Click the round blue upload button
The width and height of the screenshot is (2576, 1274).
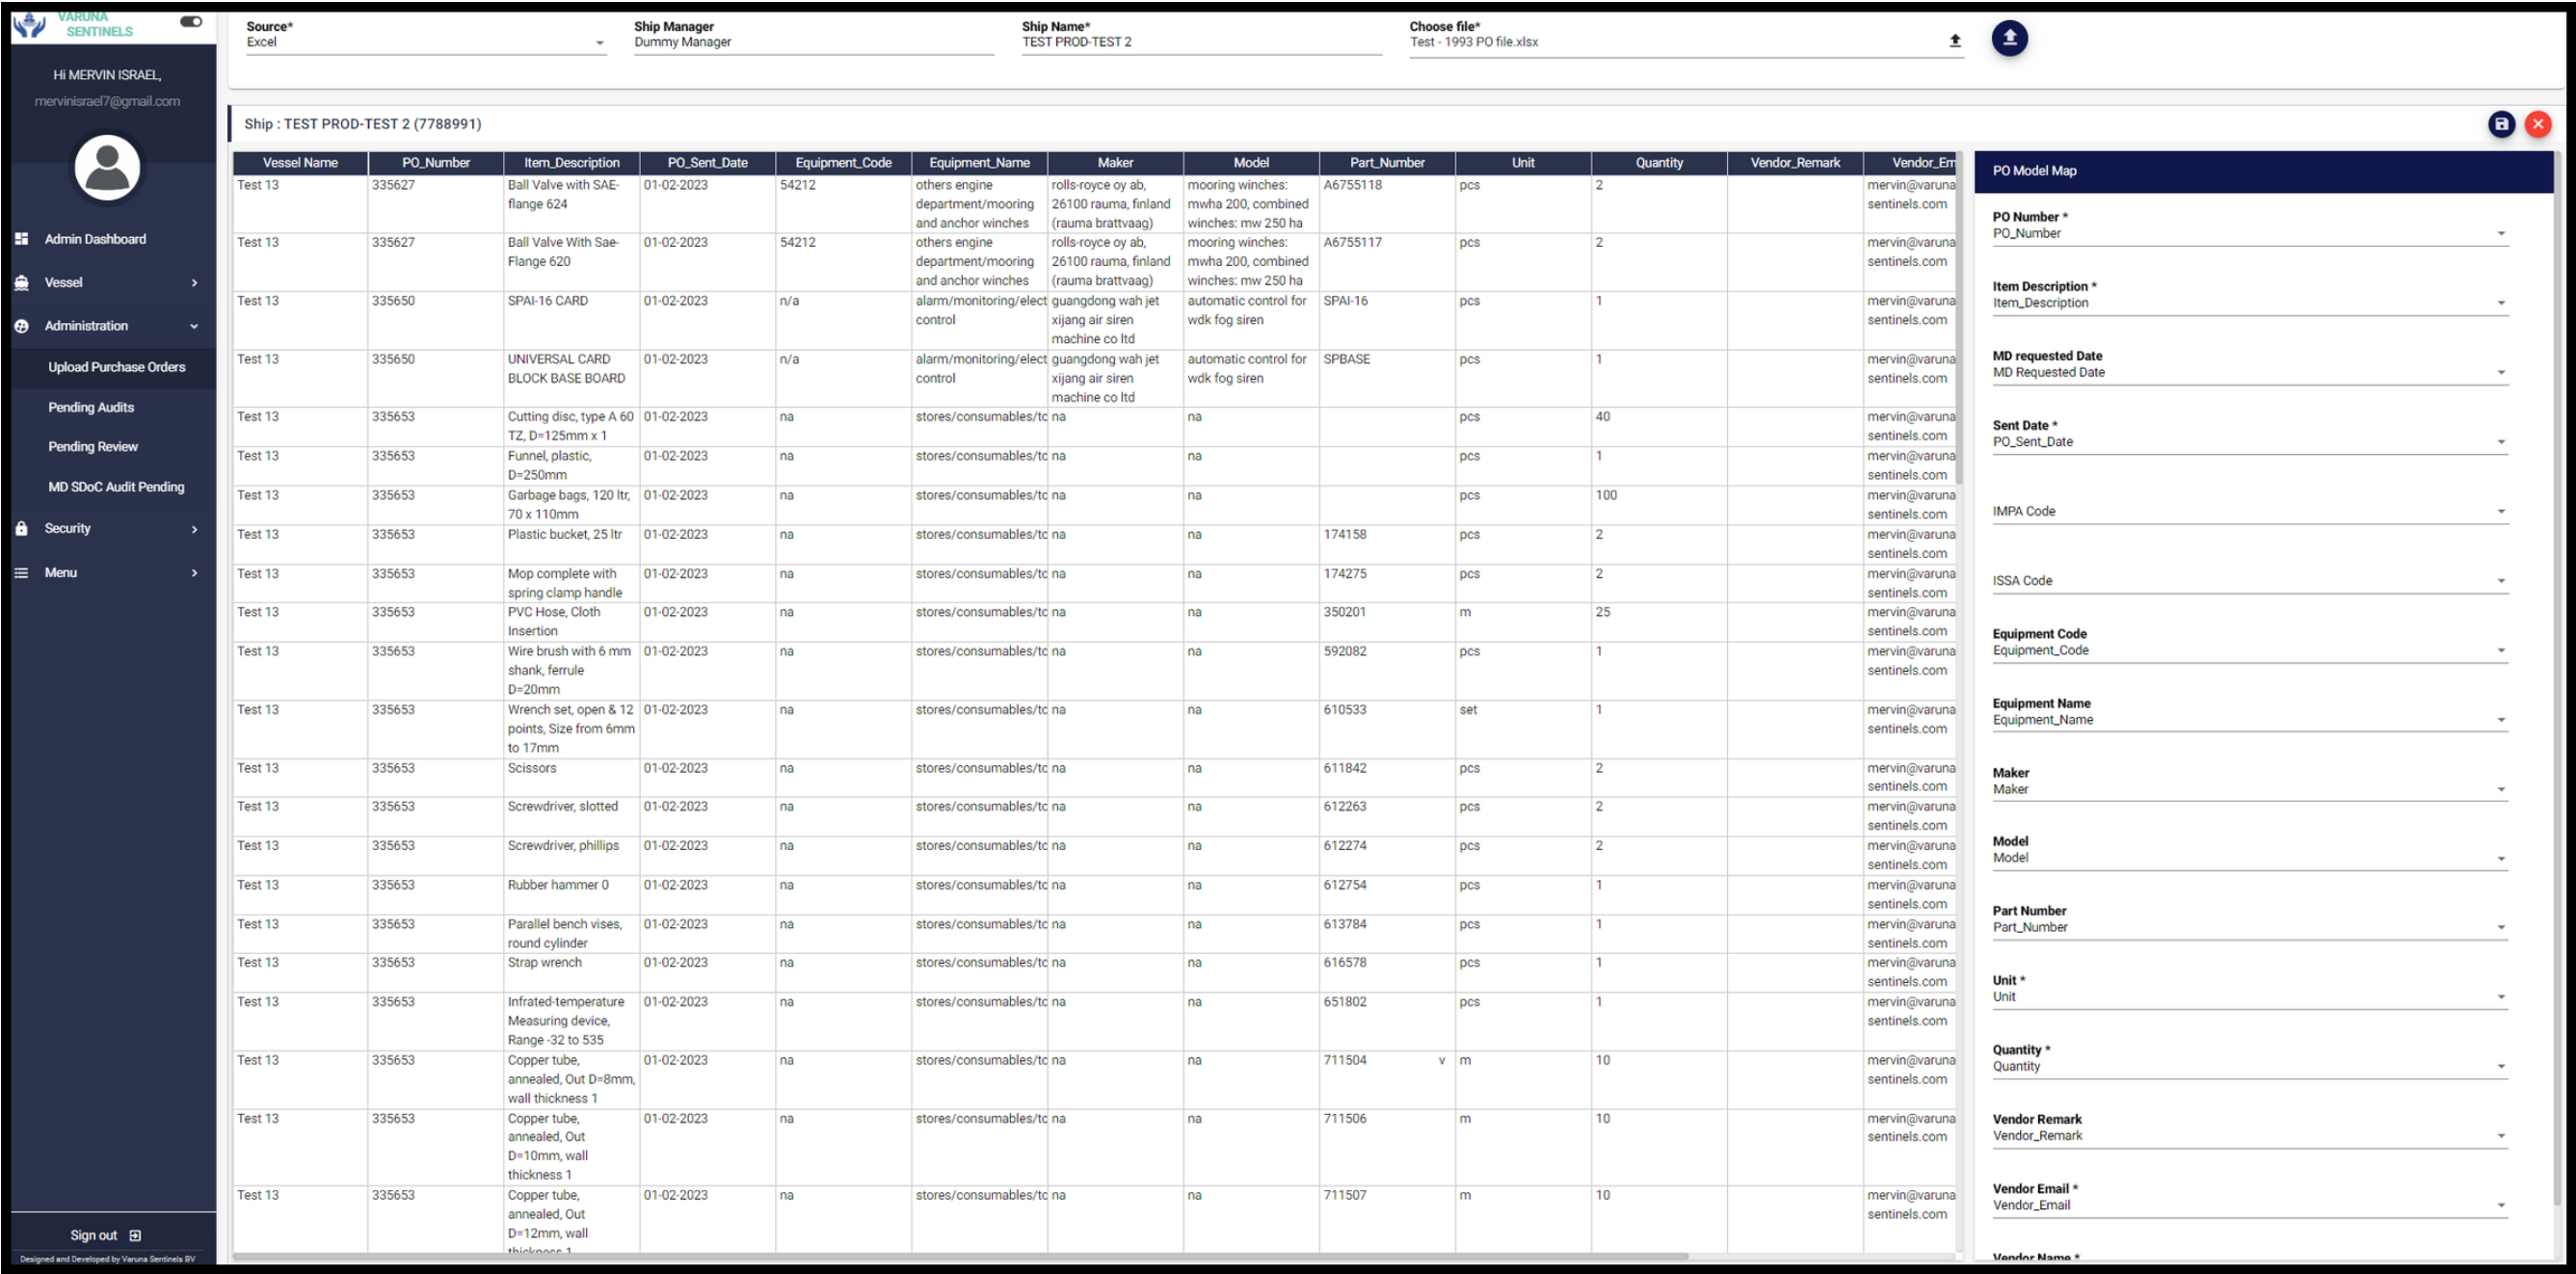(x=2008, y=39)
